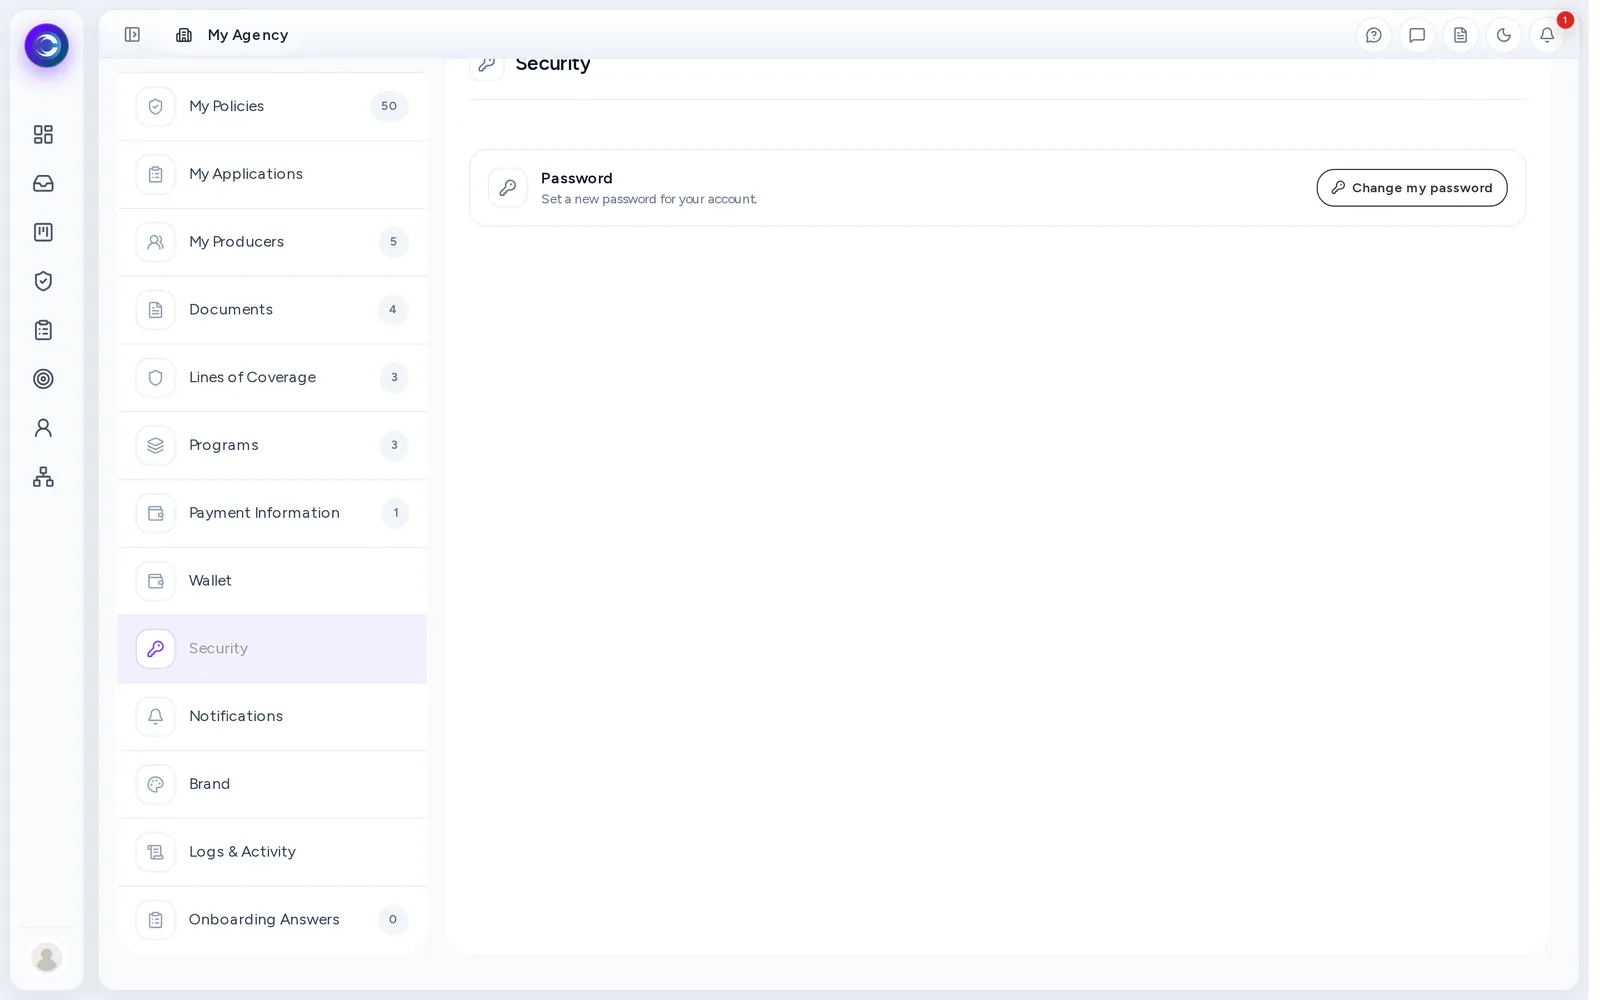Viewport: 1600px width, 1000px height.
Task: Toggle dark mode moon icon
Action: coord(1504,35)
